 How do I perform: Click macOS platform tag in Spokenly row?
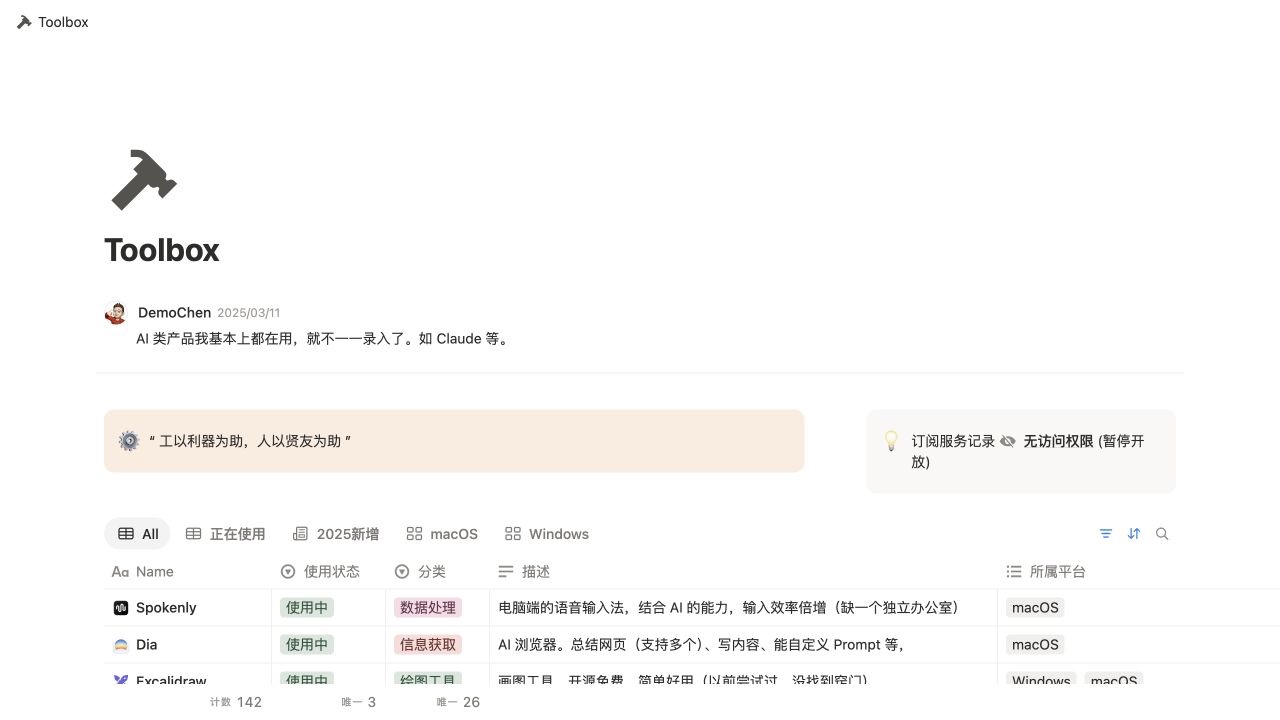point(1035,608)
